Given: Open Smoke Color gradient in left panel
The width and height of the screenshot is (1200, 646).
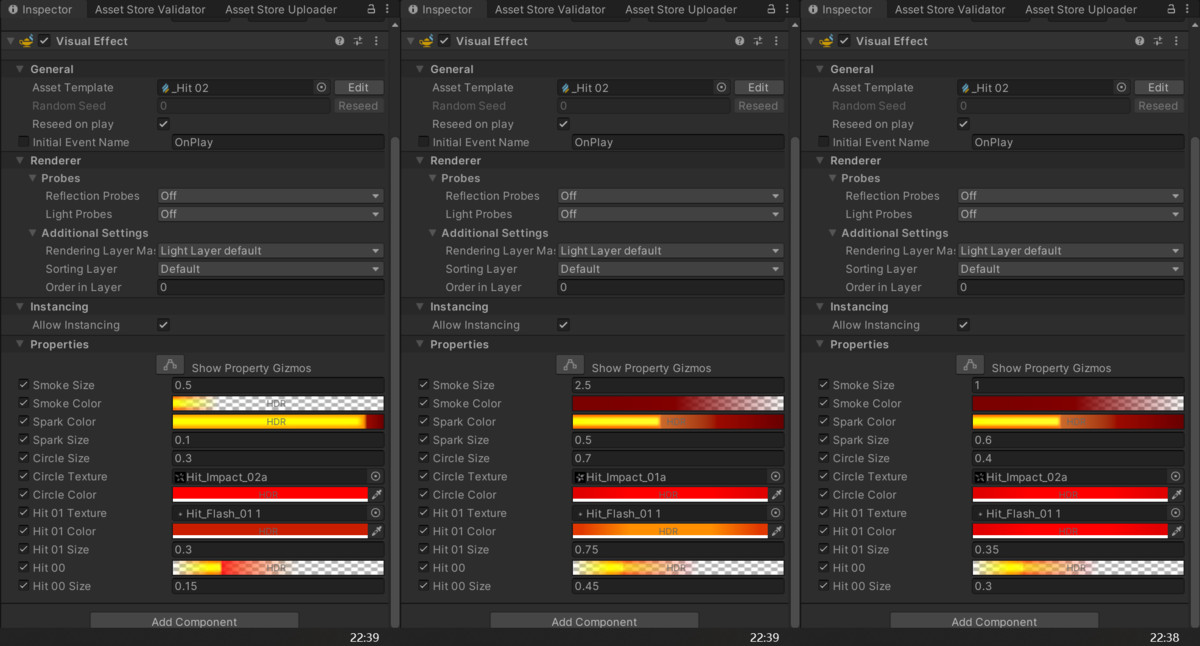Looking at the screenshot, I should tap(278, 404).
